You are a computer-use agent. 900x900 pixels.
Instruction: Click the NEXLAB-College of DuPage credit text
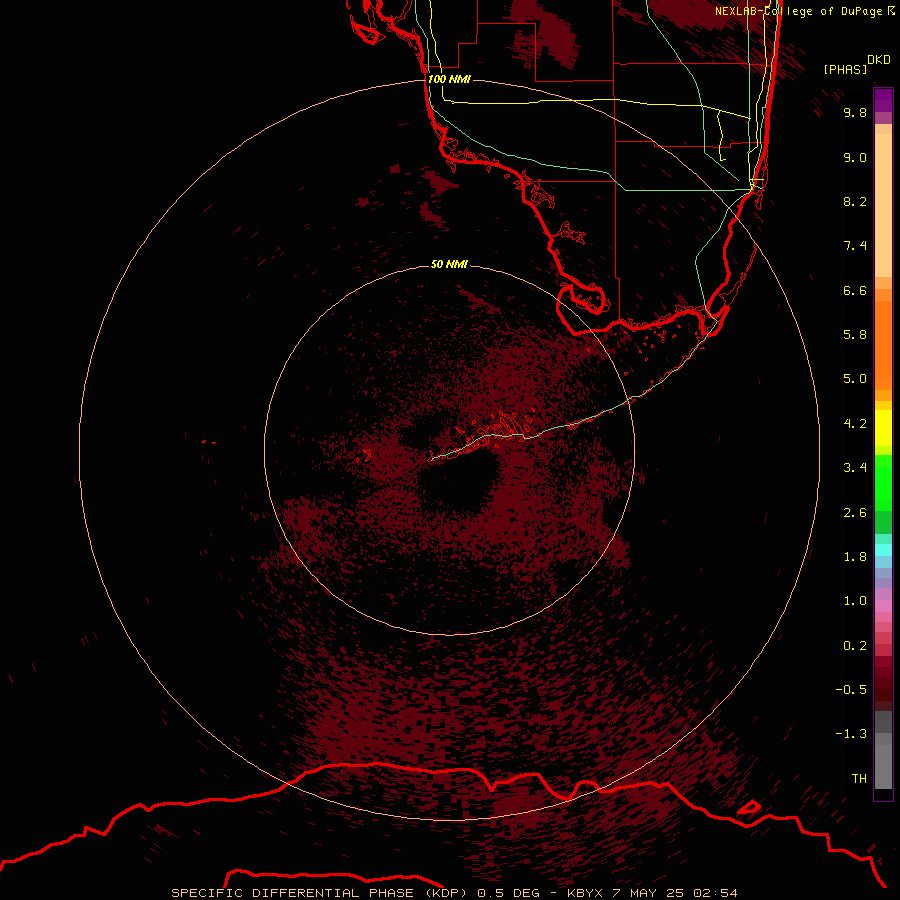pos(798,11)
